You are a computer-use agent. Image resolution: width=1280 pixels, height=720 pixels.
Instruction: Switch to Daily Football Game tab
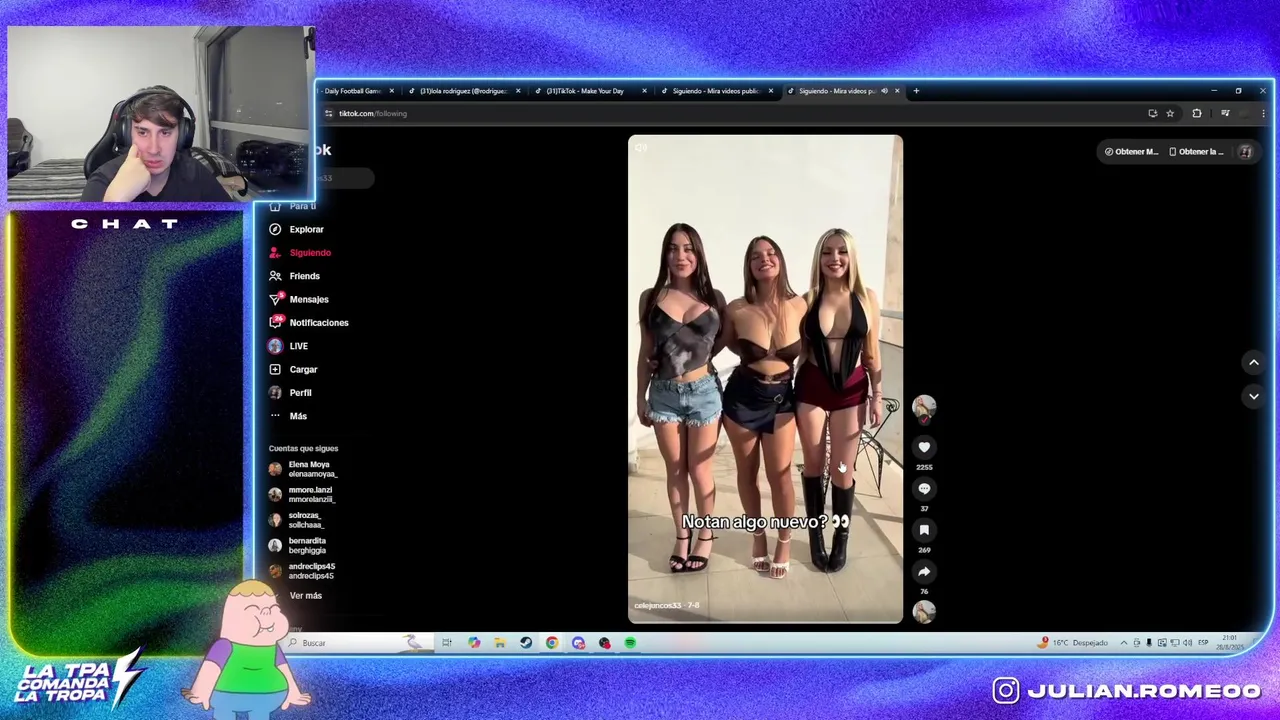[x=352, y=91]
